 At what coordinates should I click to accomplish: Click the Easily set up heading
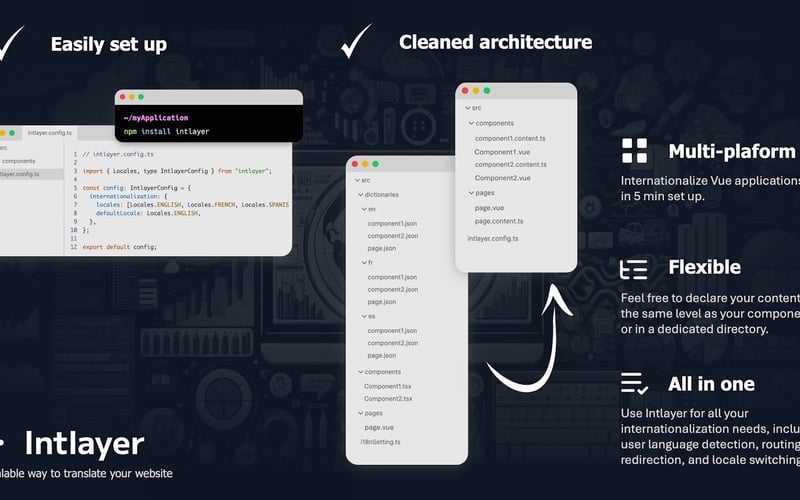click(x=109, y=44)
